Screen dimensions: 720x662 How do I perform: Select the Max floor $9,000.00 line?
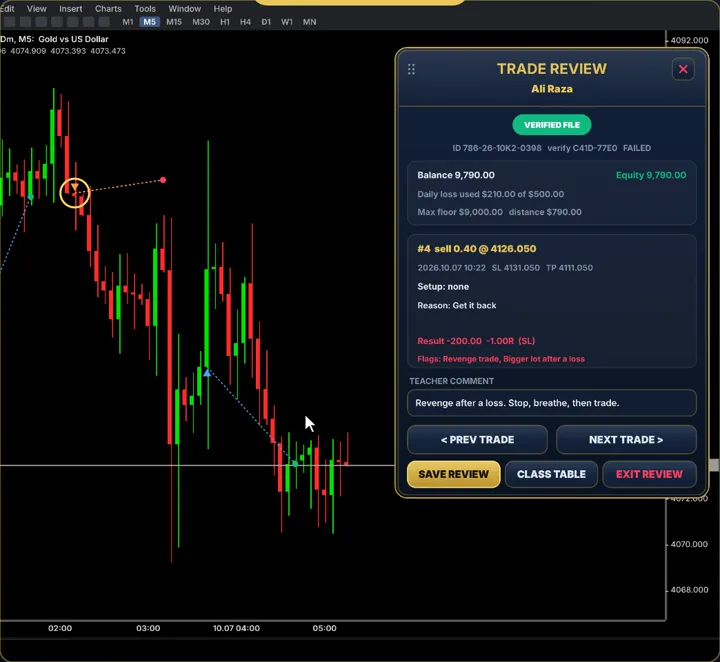click(x=499, y=212)
